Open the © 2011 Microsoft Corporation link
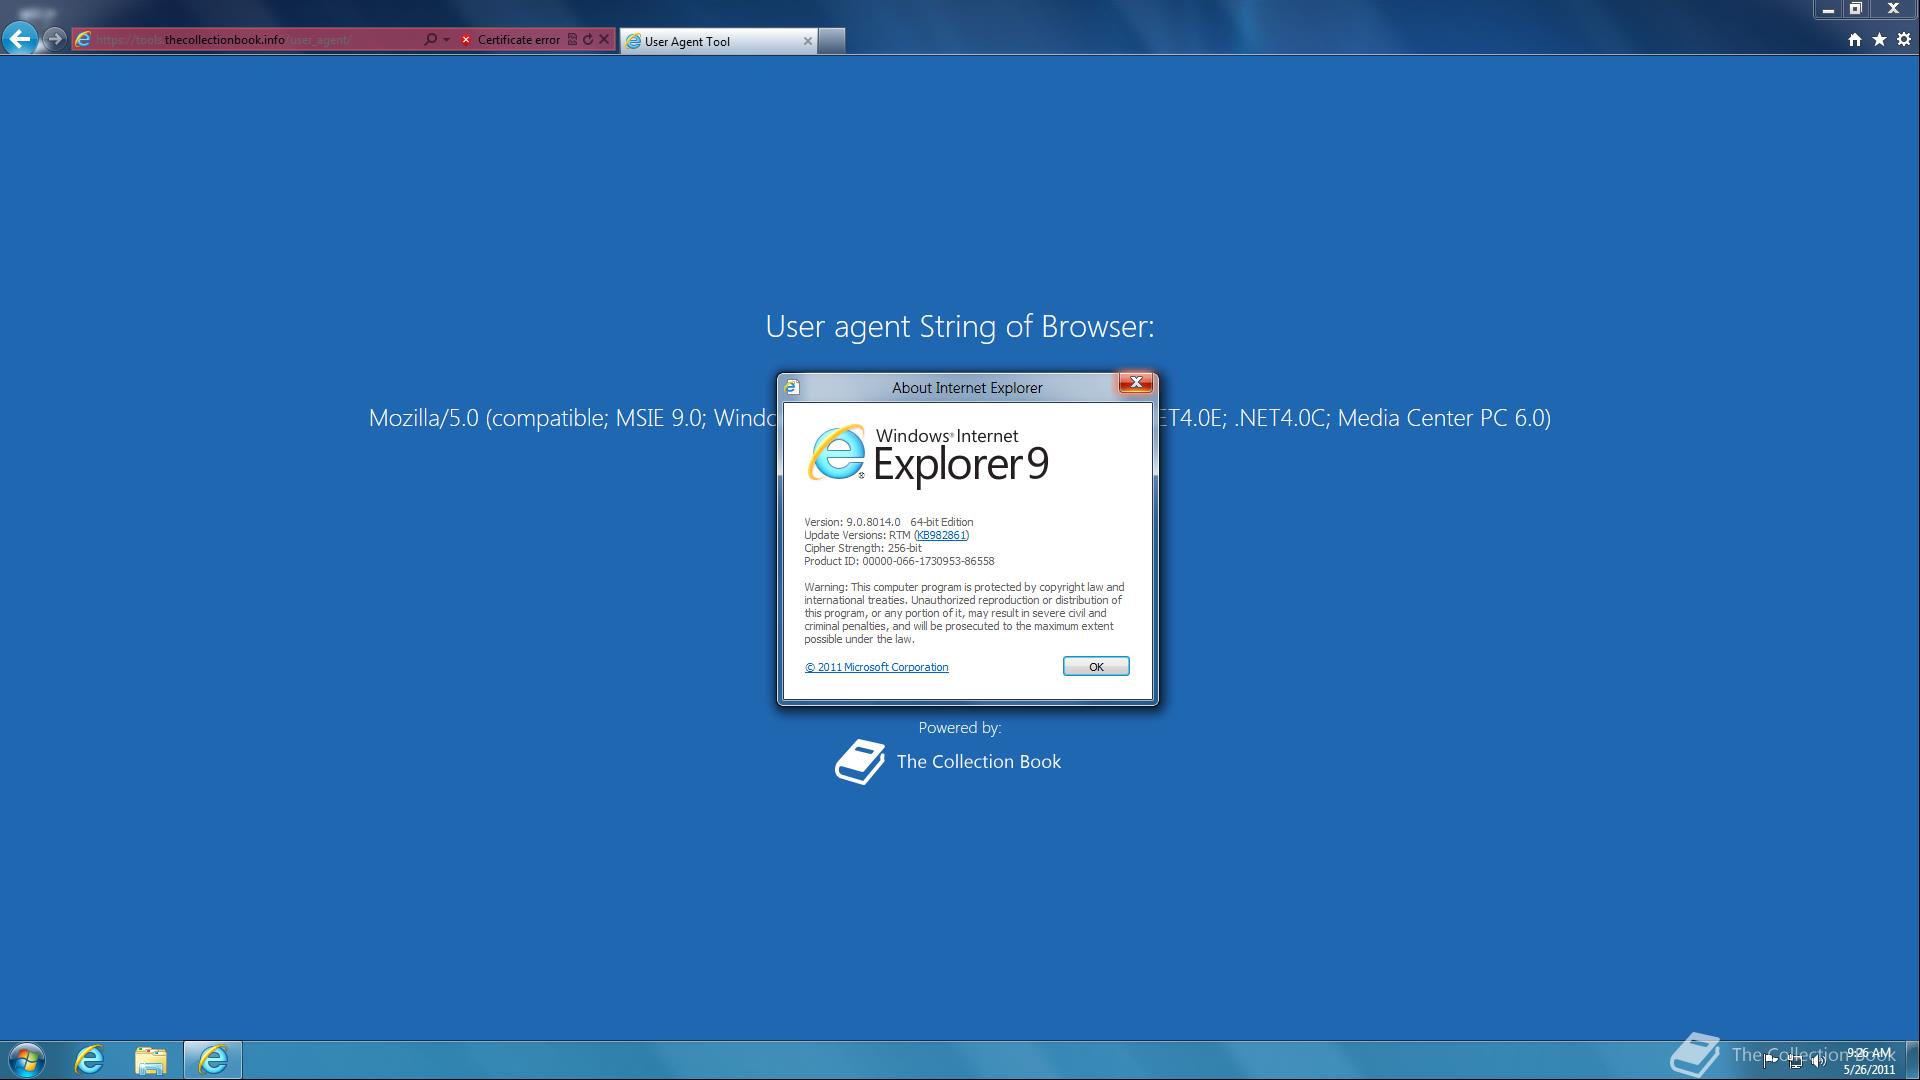 pyautogui.click(x=877, y=667)
